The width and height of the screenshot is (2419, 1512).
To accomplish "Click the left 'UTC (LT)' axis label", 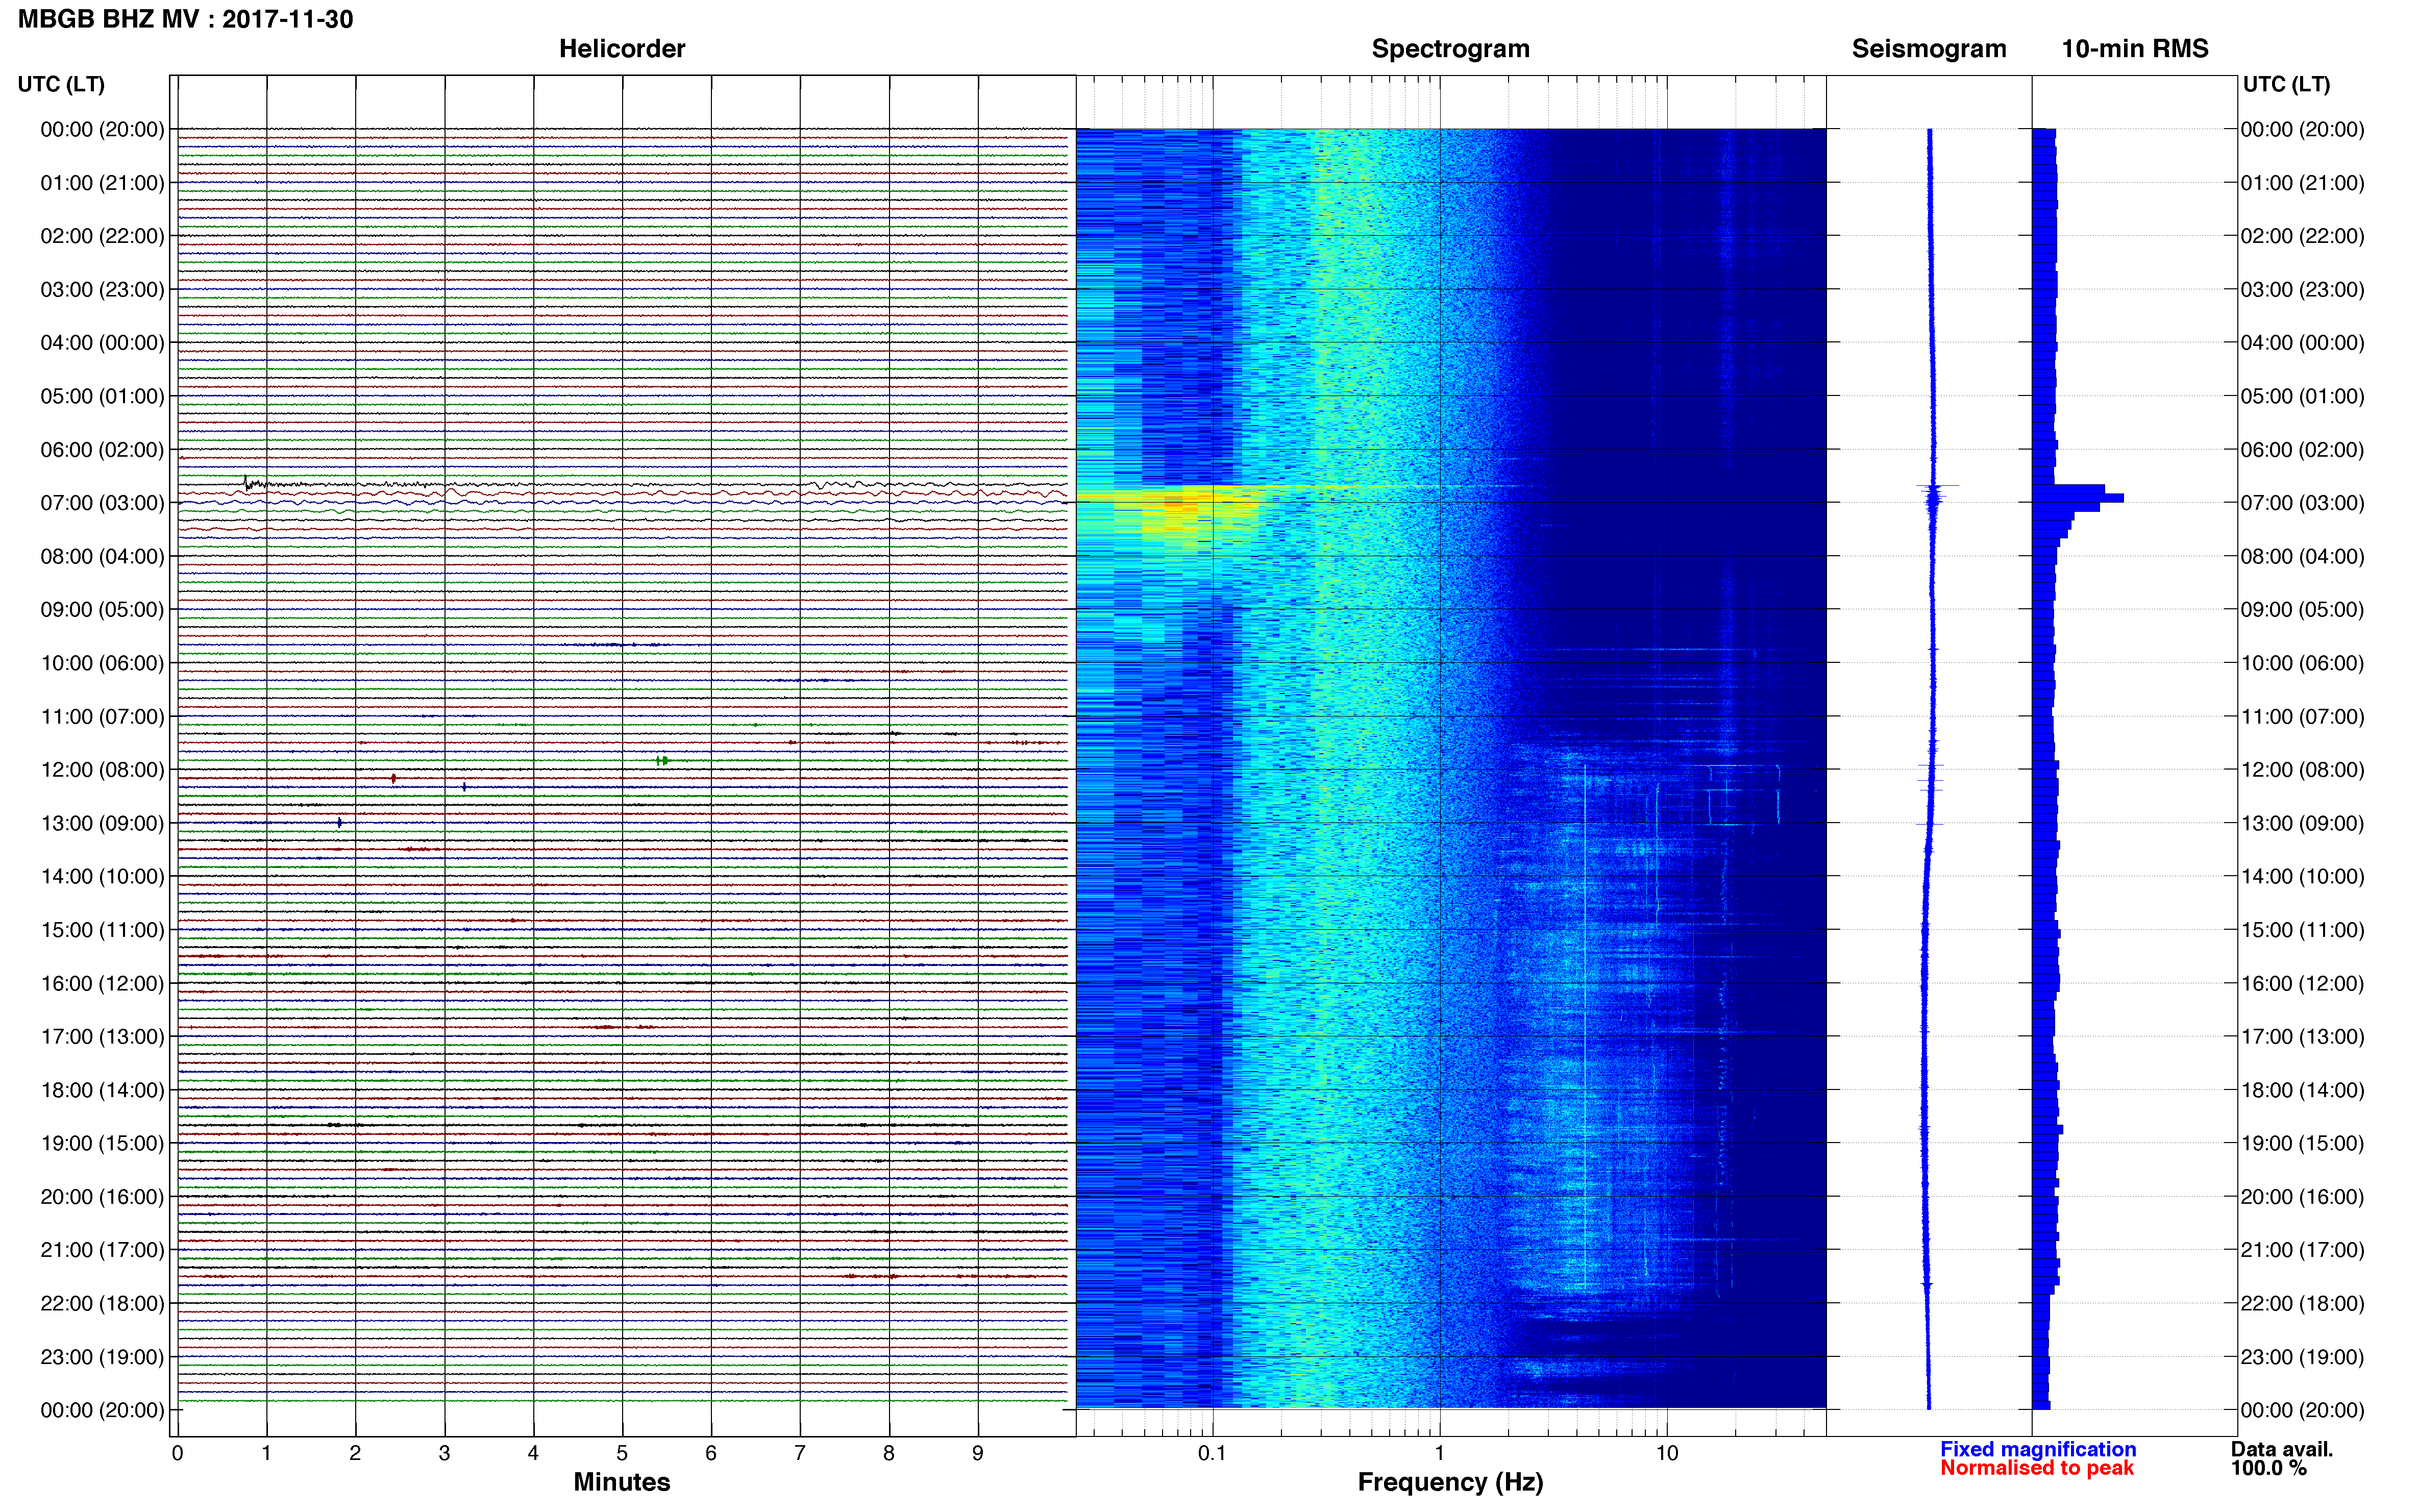I will point(61,84).
